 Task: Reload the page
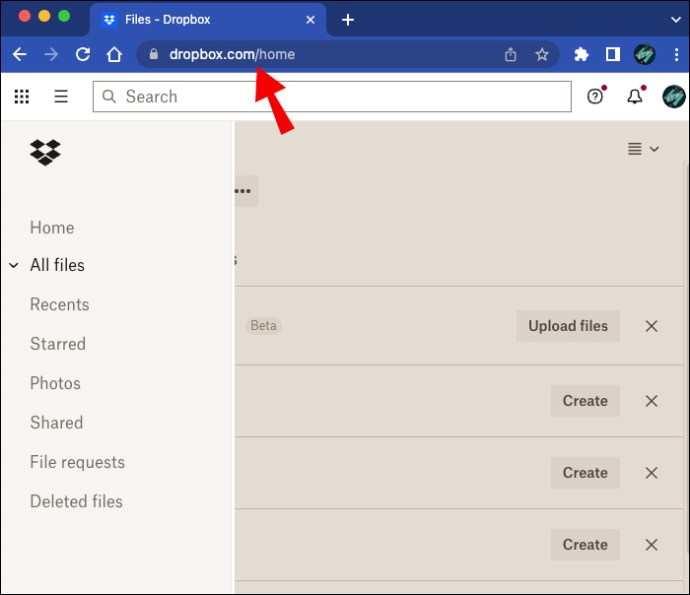83,55
